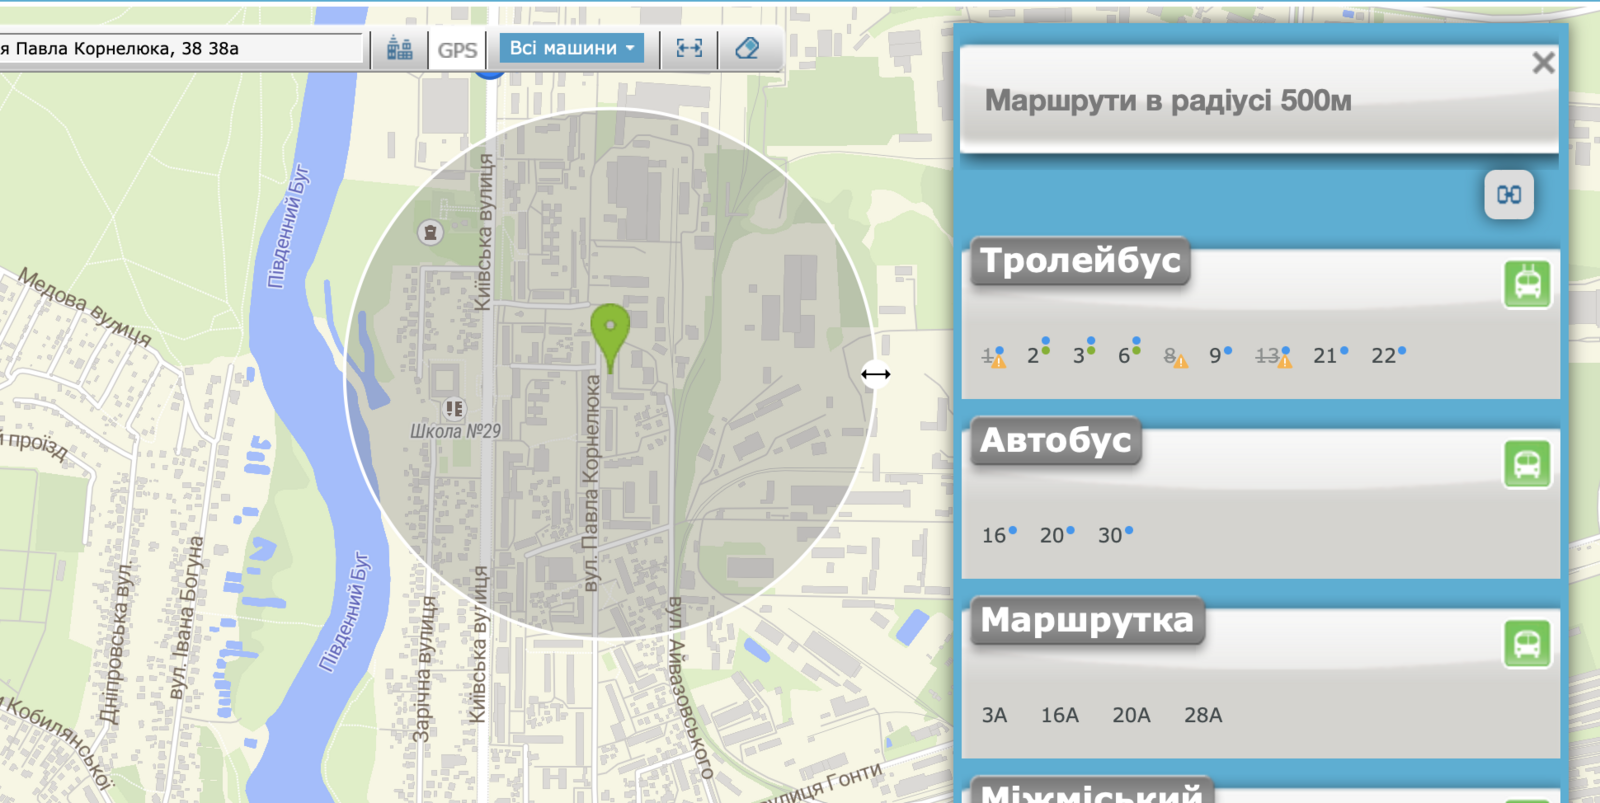
Task: Click the distance measure ruler icon
Action: click(689, 48)
